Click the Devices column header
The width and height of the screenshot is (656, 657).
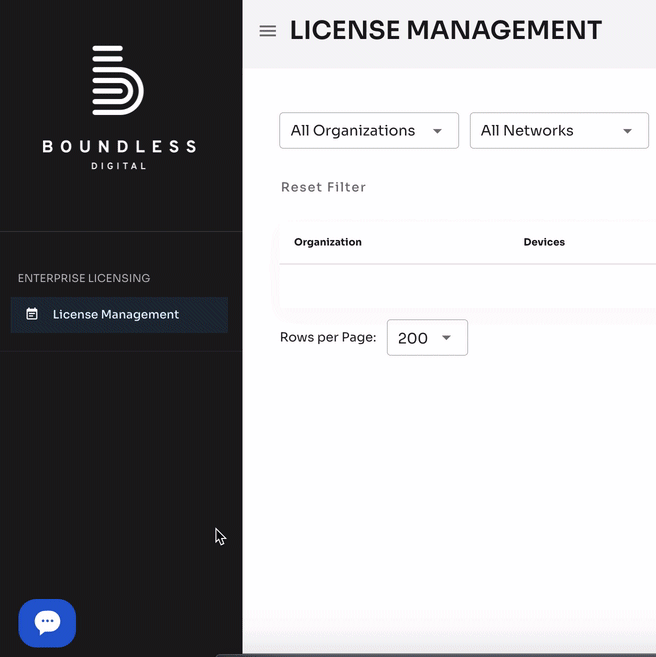(544, 242)
